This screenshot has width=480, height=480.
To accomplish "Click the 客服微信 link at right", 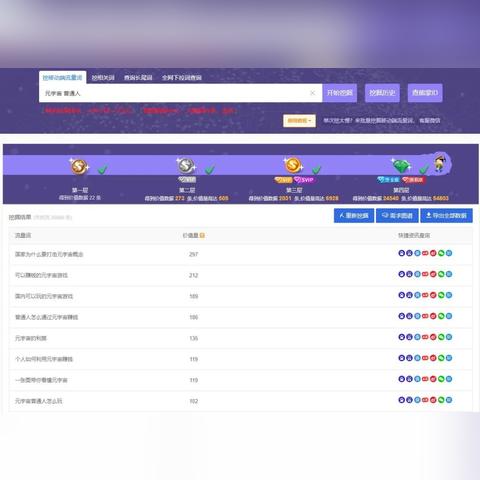I will 430,120.
